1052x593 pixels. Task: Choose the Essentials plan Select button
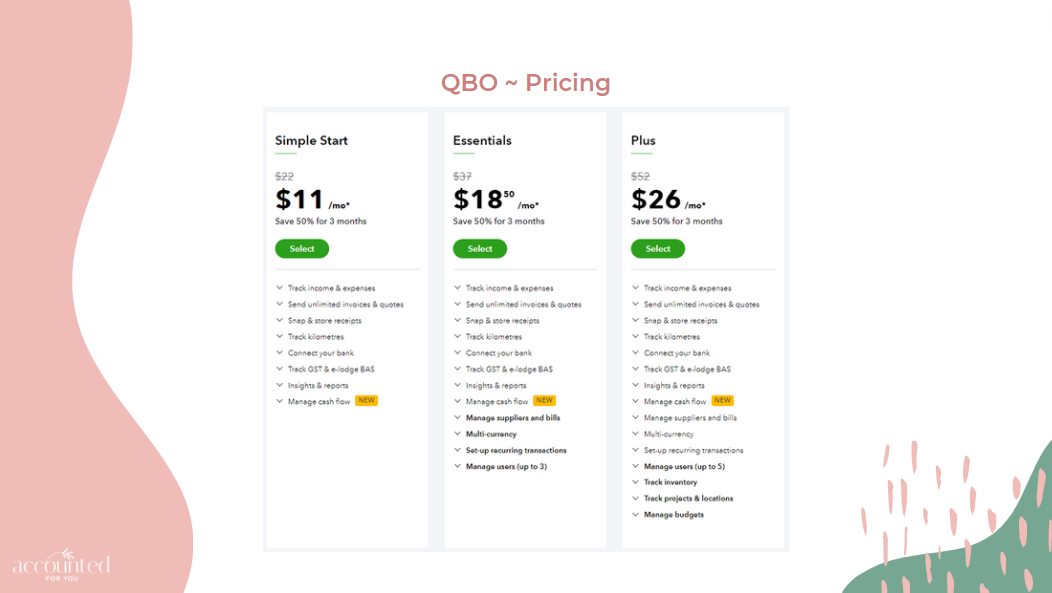[480, 249]
